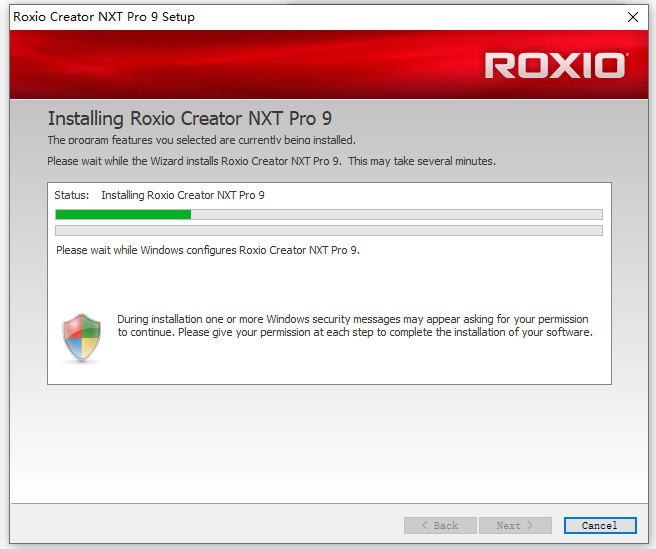Click the 'Installing Roxio Creator NXT Pro 9' heading

pos(190,118)
